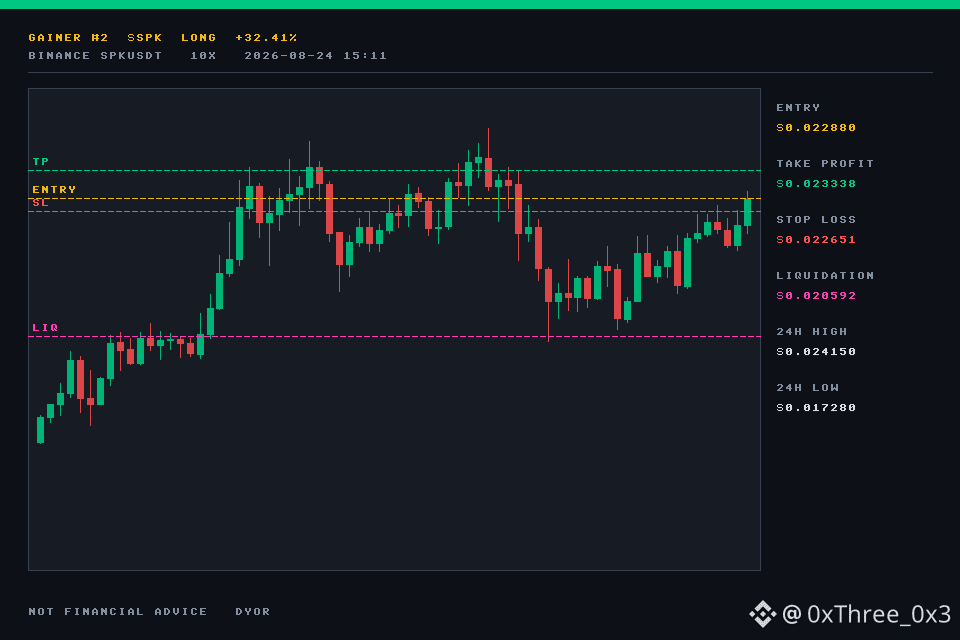Click the entry price '$0.022880'
The height and width of the screenshot is (640, 960).
(x=816, y=127)
